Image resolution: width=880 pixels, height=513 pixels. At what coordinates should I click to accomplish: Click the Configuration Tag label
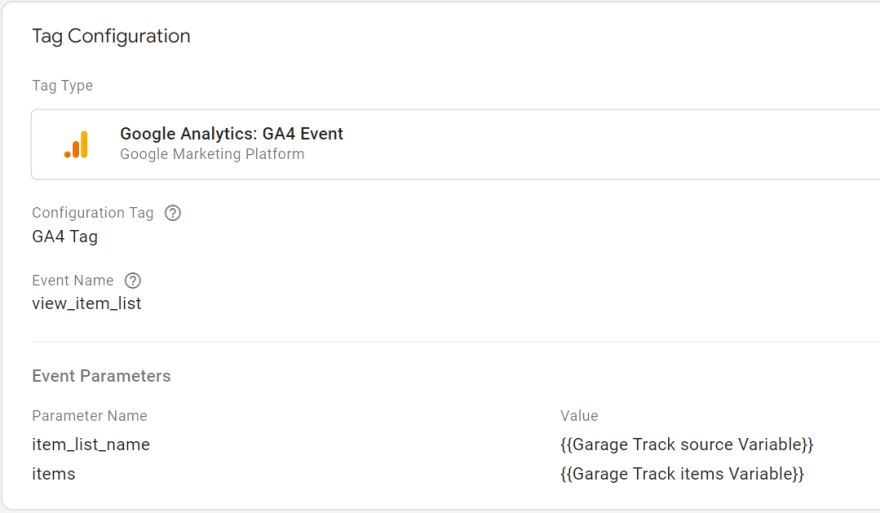(x=93, y=213)
